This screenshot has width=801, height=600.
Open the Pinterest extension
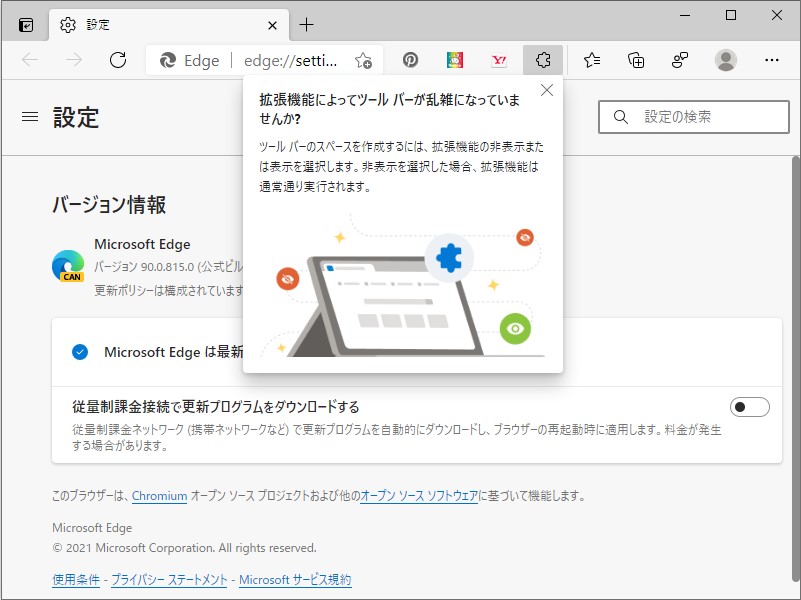(410, 60)
